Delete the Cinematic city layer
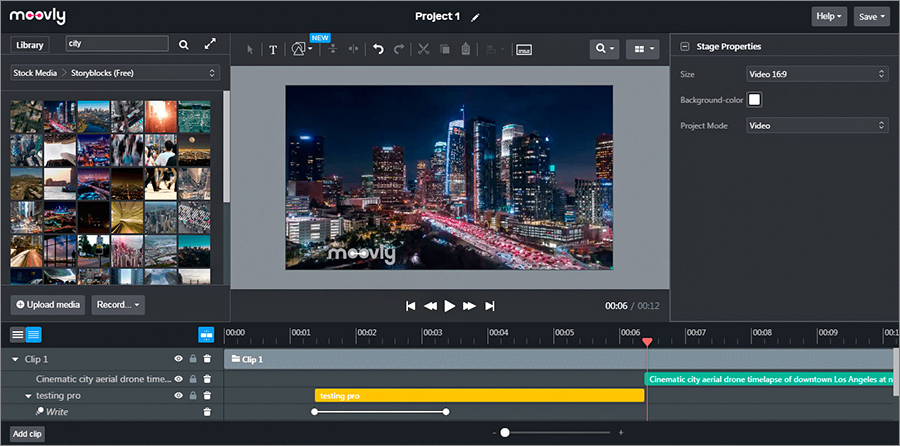This screenshot has width=900, height=446. [207, 379]
